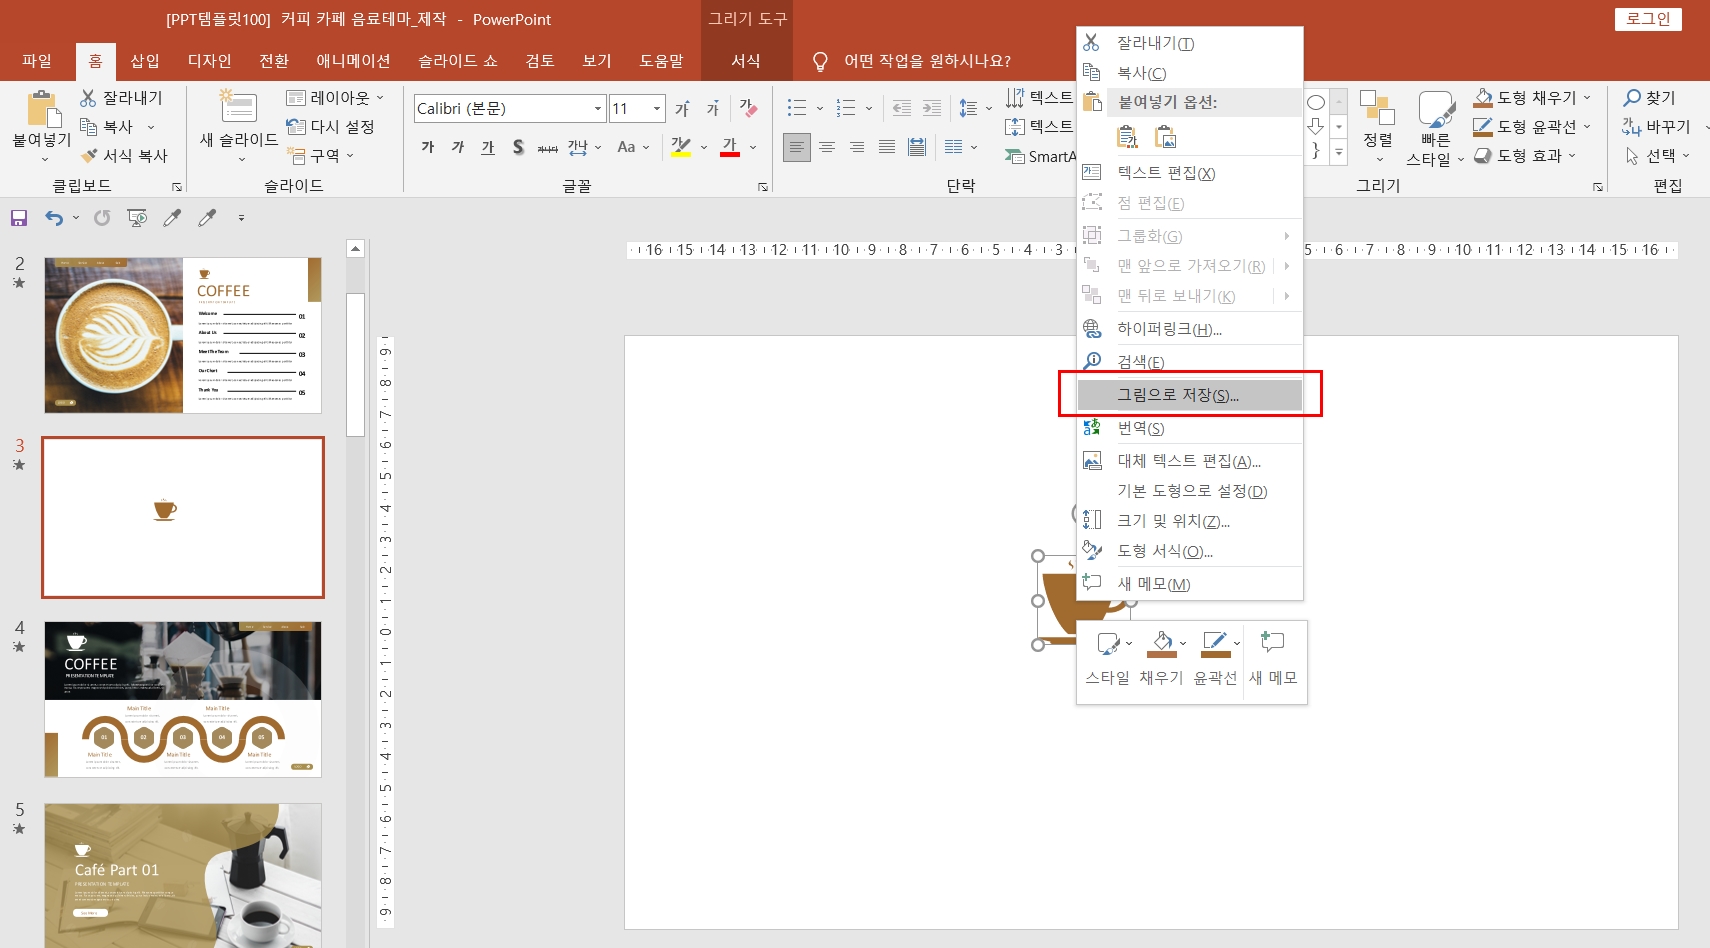
Task: Click mini toolbar New Comment (새 메모)
Action: point(1273,659)
